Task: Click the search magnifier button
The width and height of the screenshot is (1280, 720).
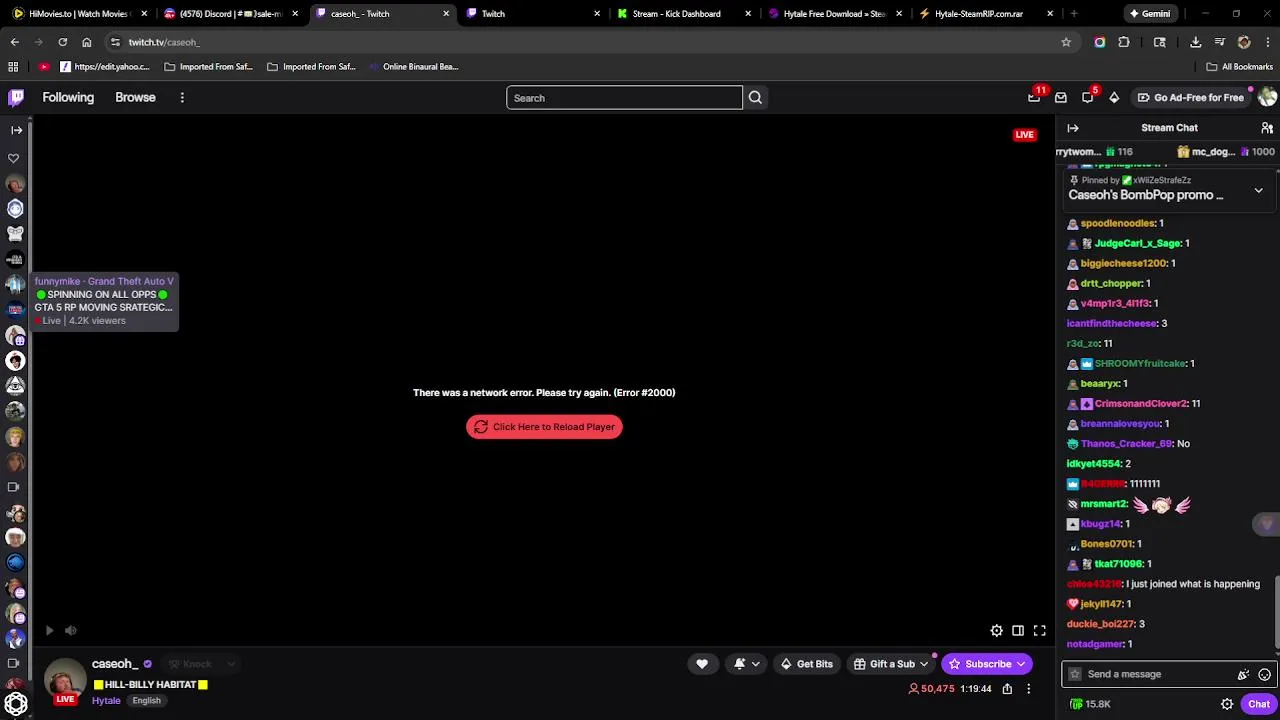Action: [755, 98]
